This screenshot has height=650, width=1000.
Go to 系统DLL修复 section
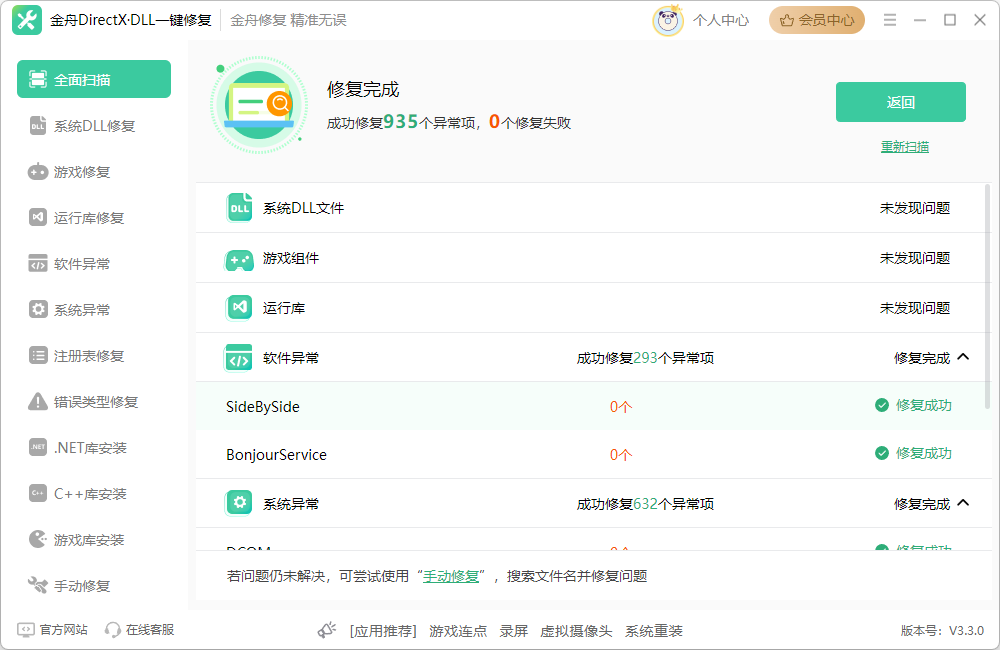(94, 126)
